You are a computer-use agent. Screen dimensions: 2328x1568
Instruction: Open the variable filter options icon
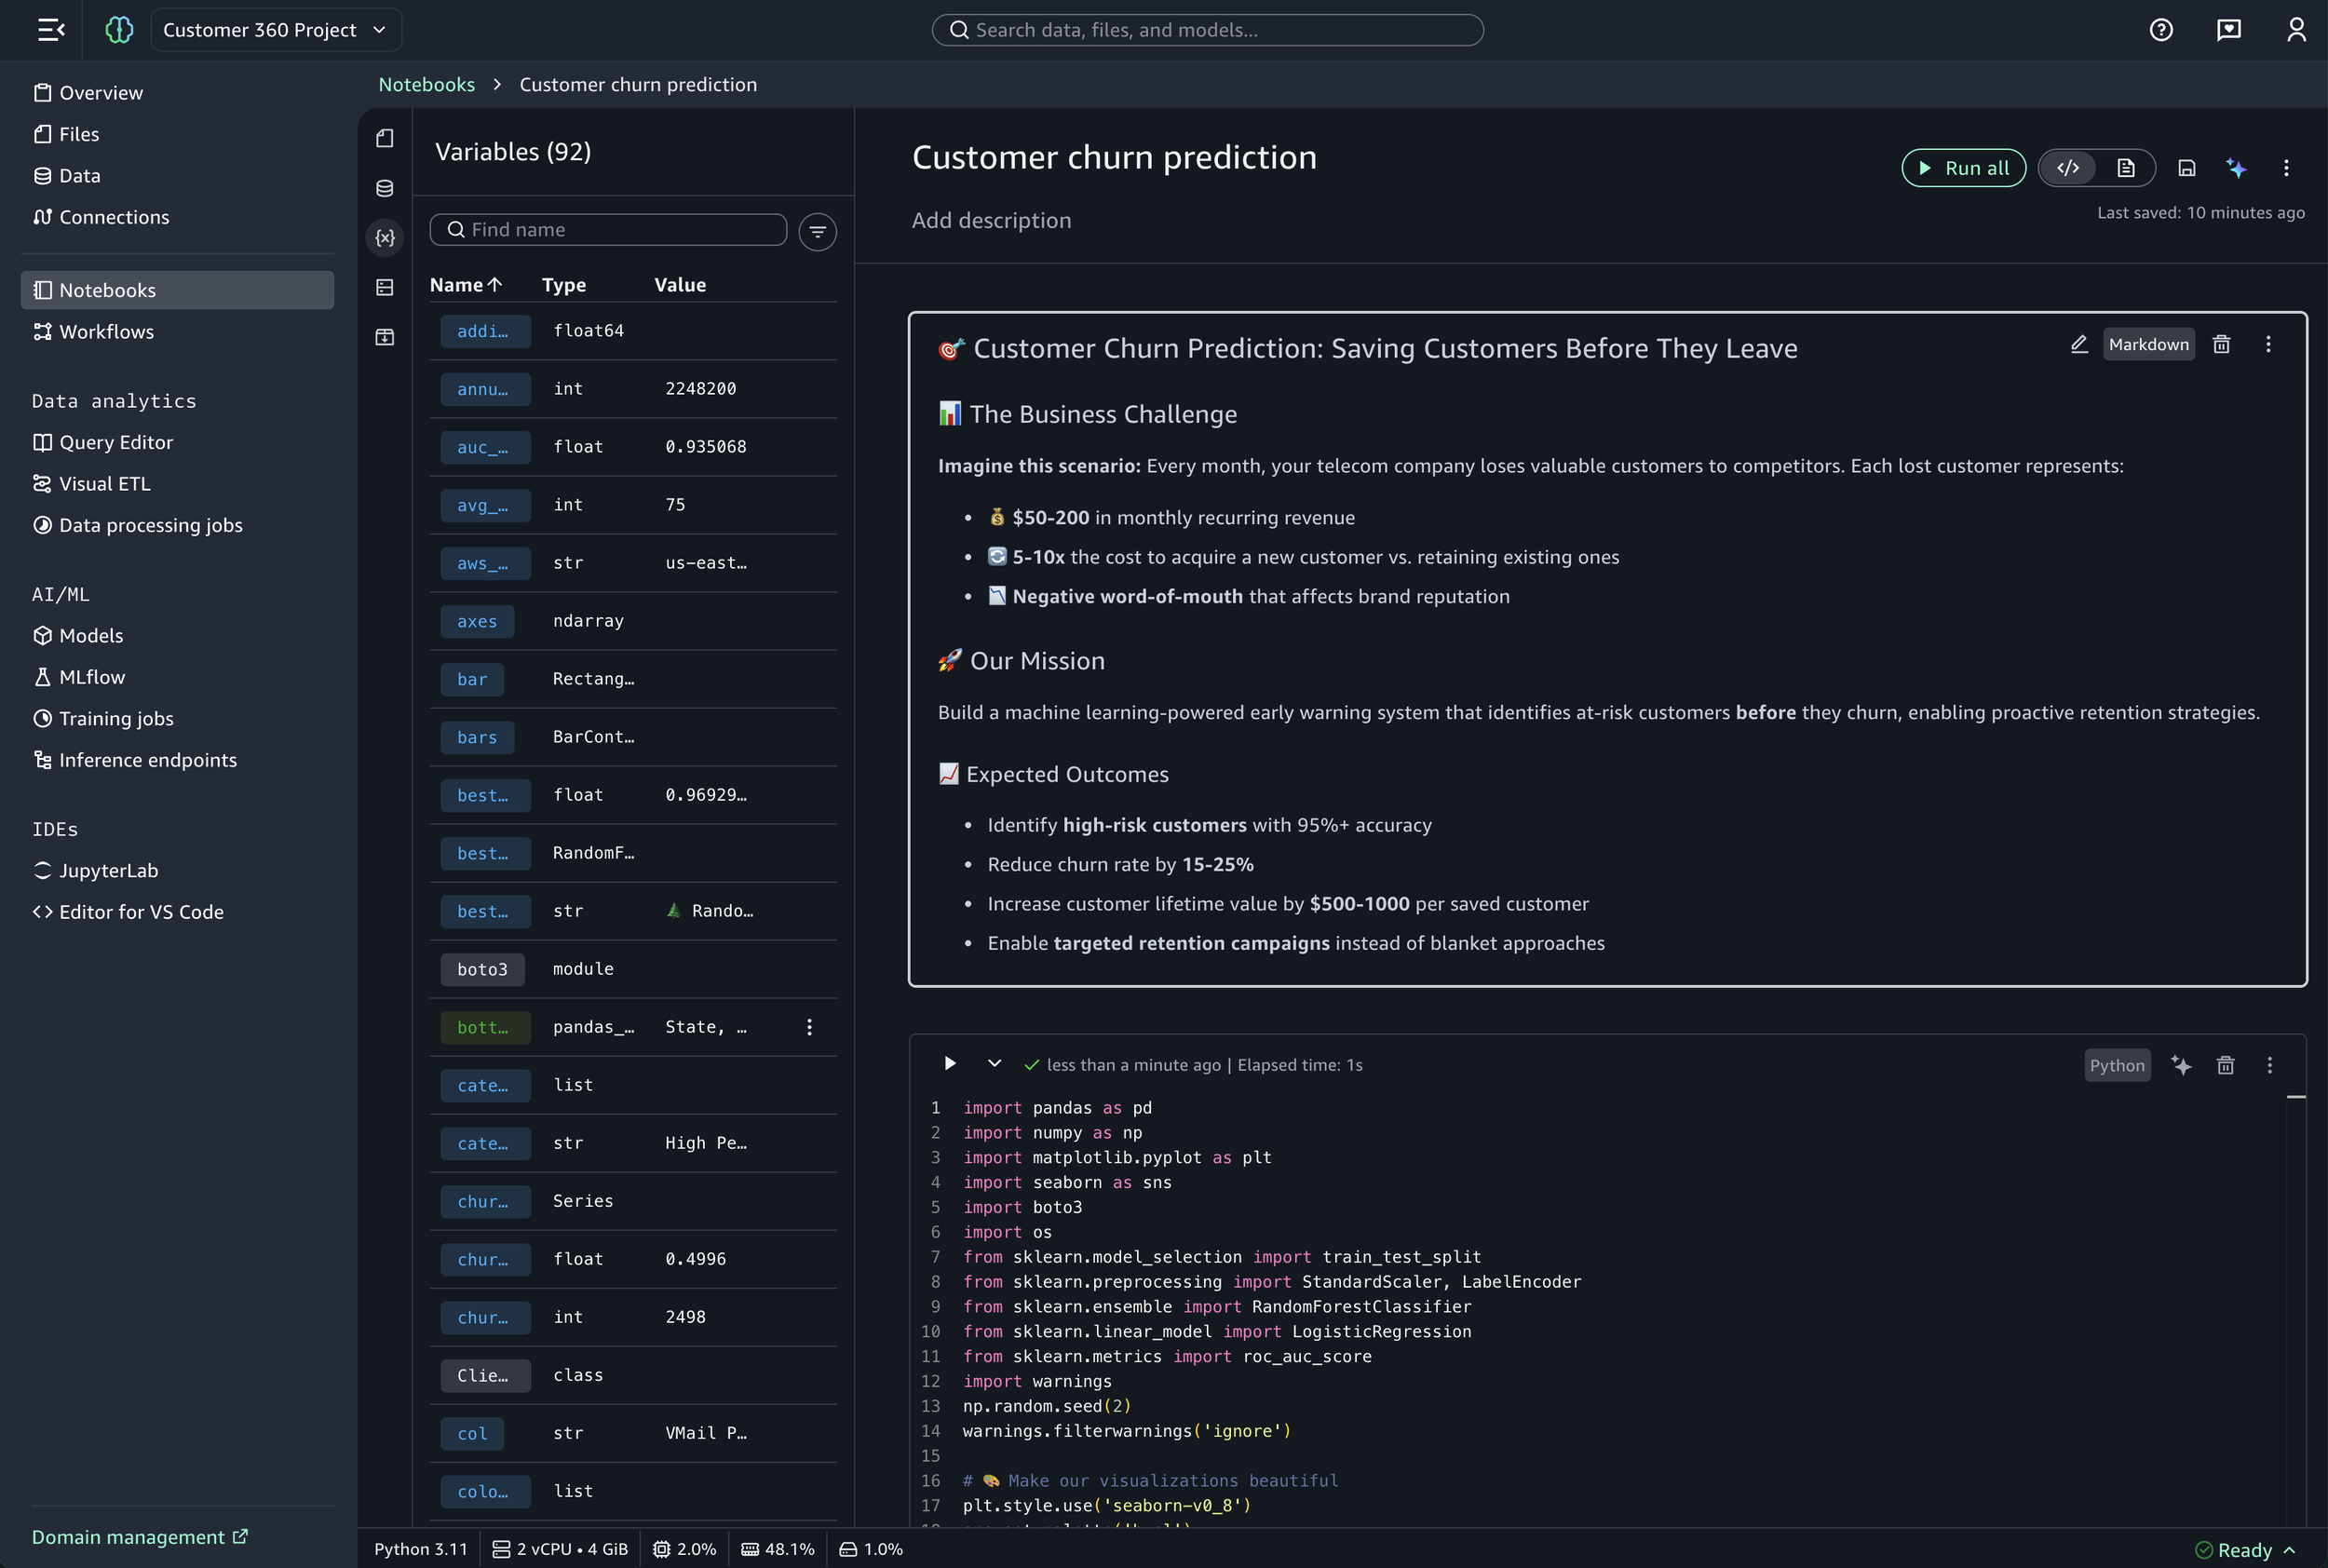[817, 231]
